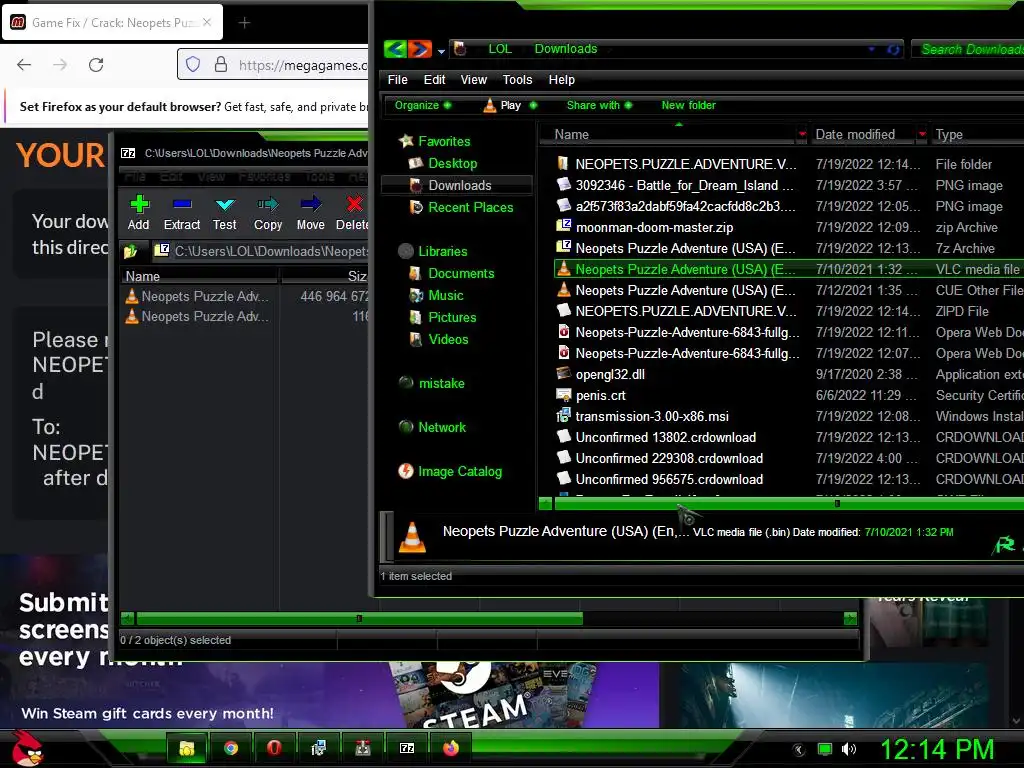Viewport: 1024px width, 768px height.
Task: Open the Videos library
Action: 448,340
